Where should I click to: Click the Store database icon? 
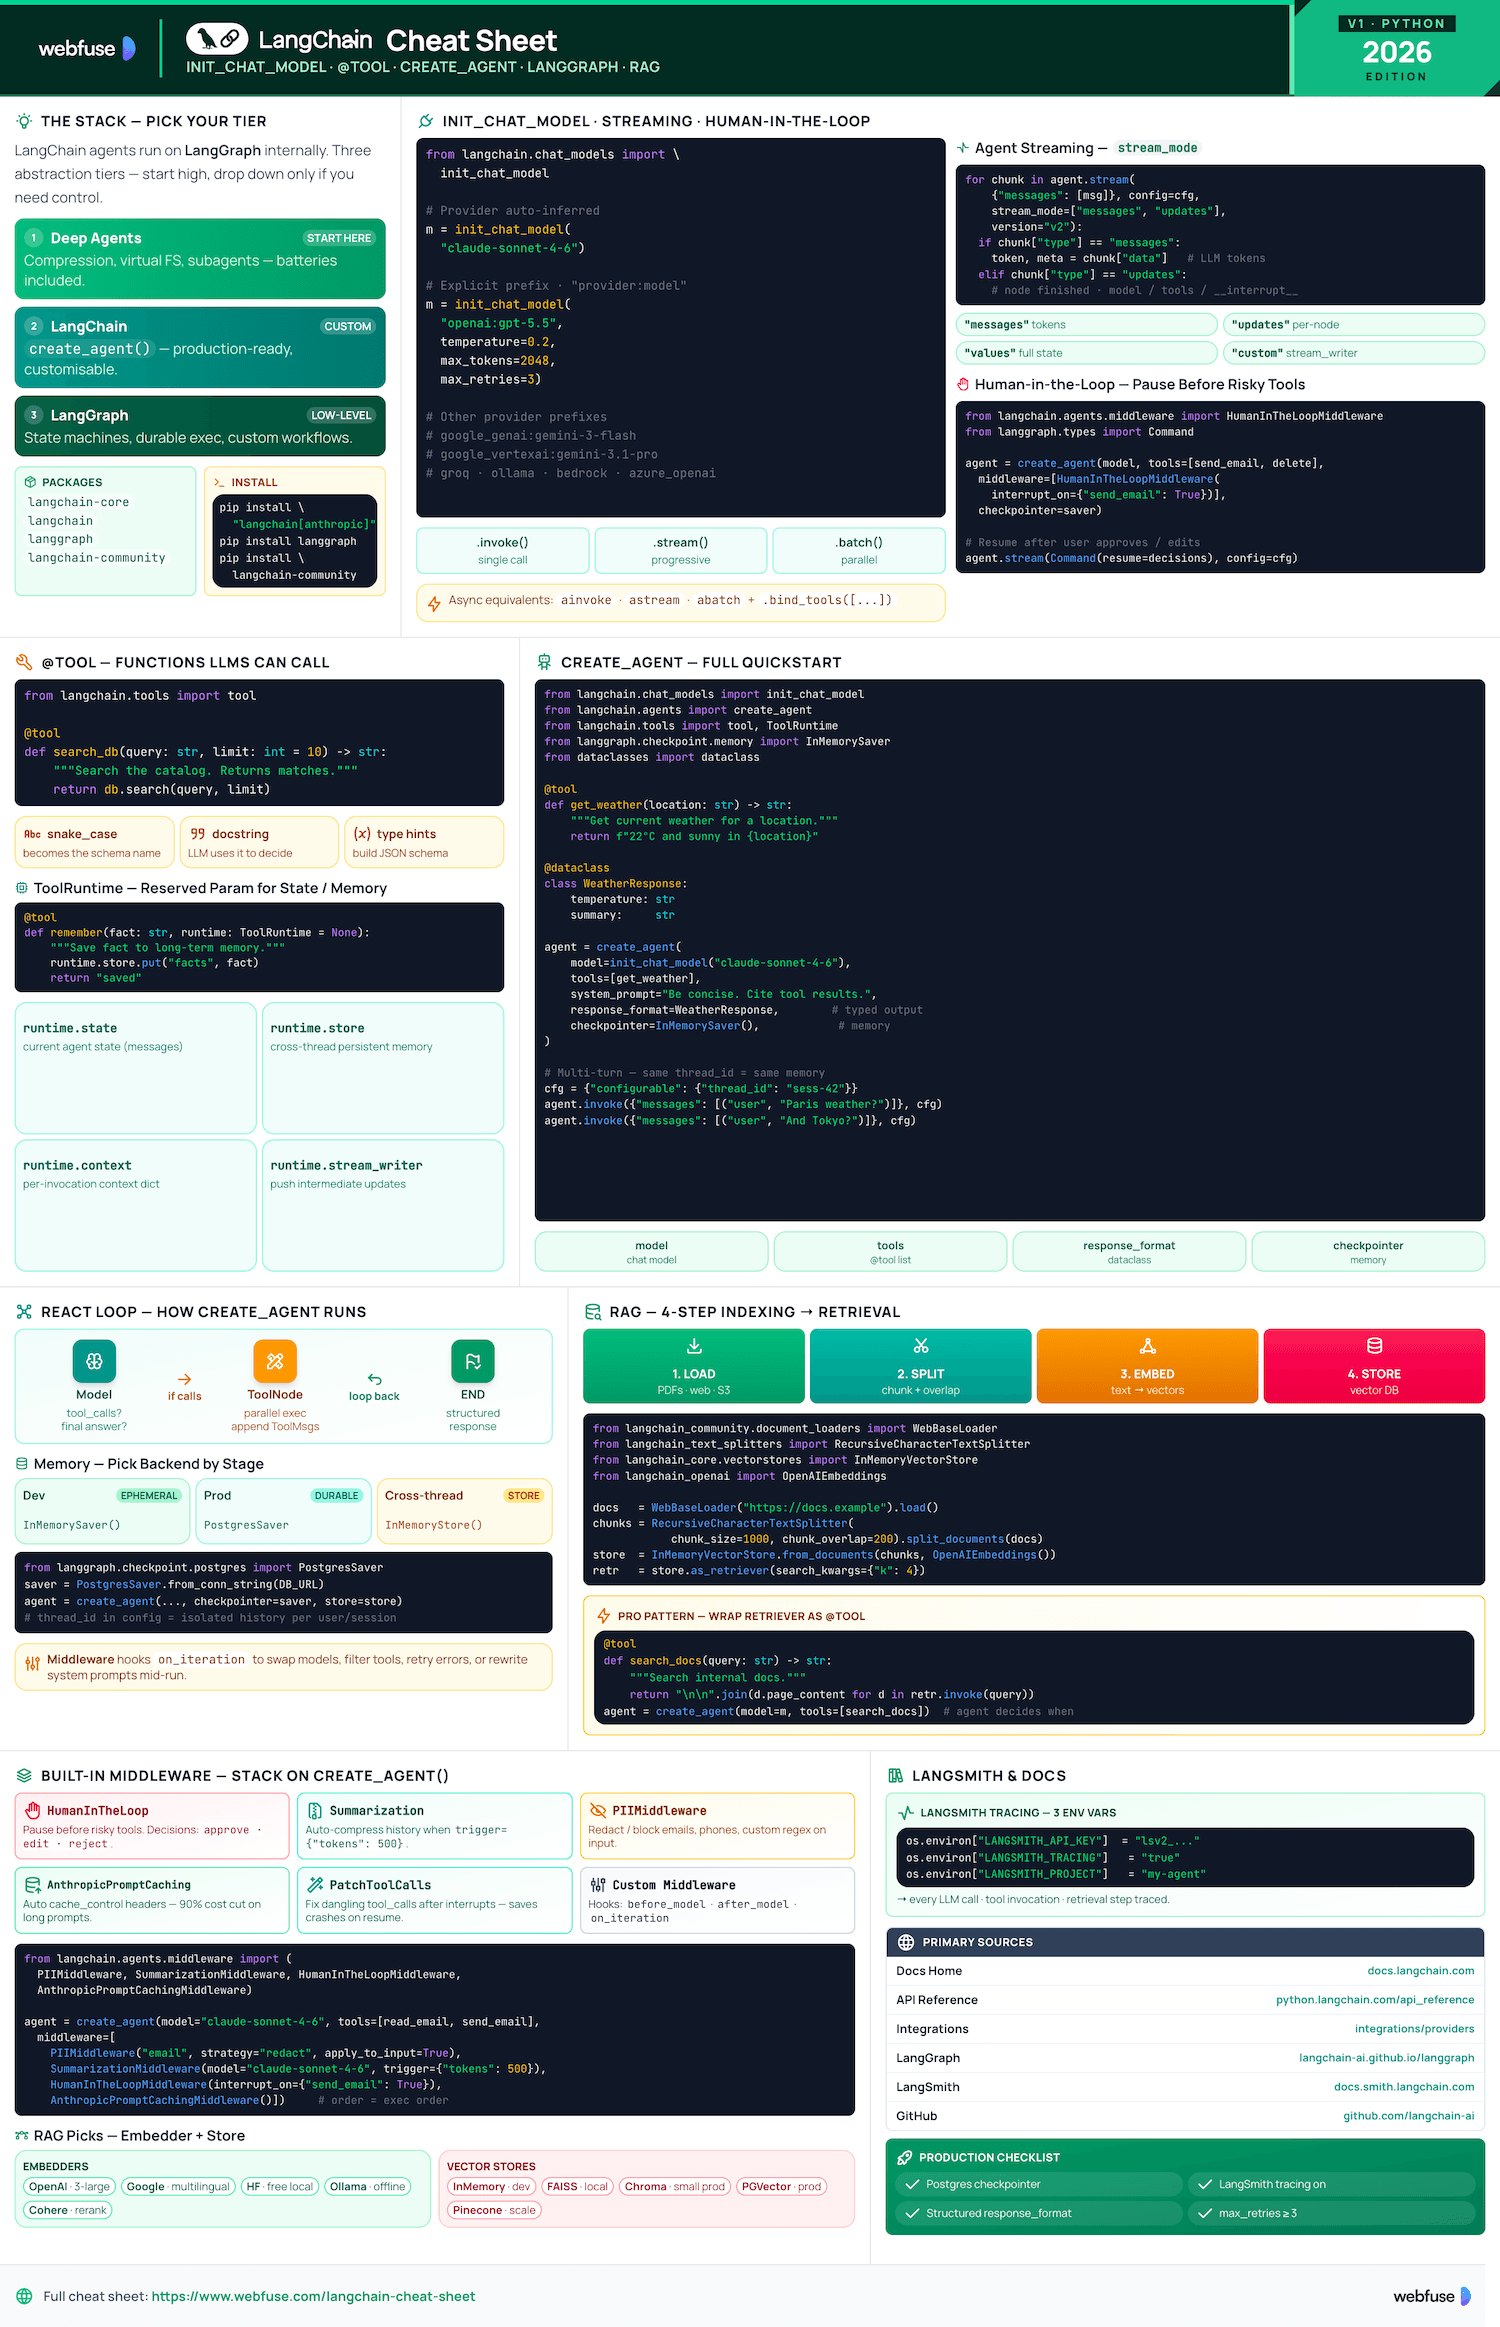point(1374,1346)
